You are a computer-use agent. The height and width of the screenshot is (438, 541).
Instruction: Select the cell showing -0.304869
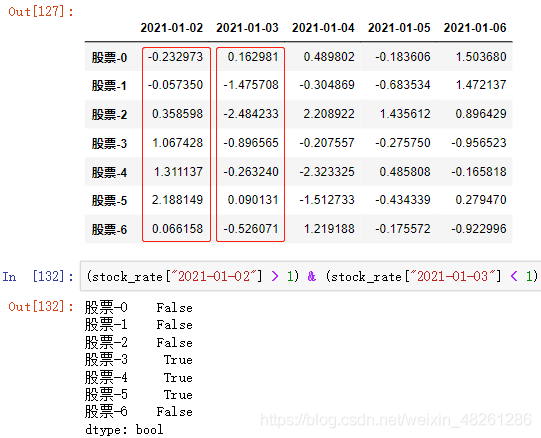pyautogui.click(x=327, y=85)
